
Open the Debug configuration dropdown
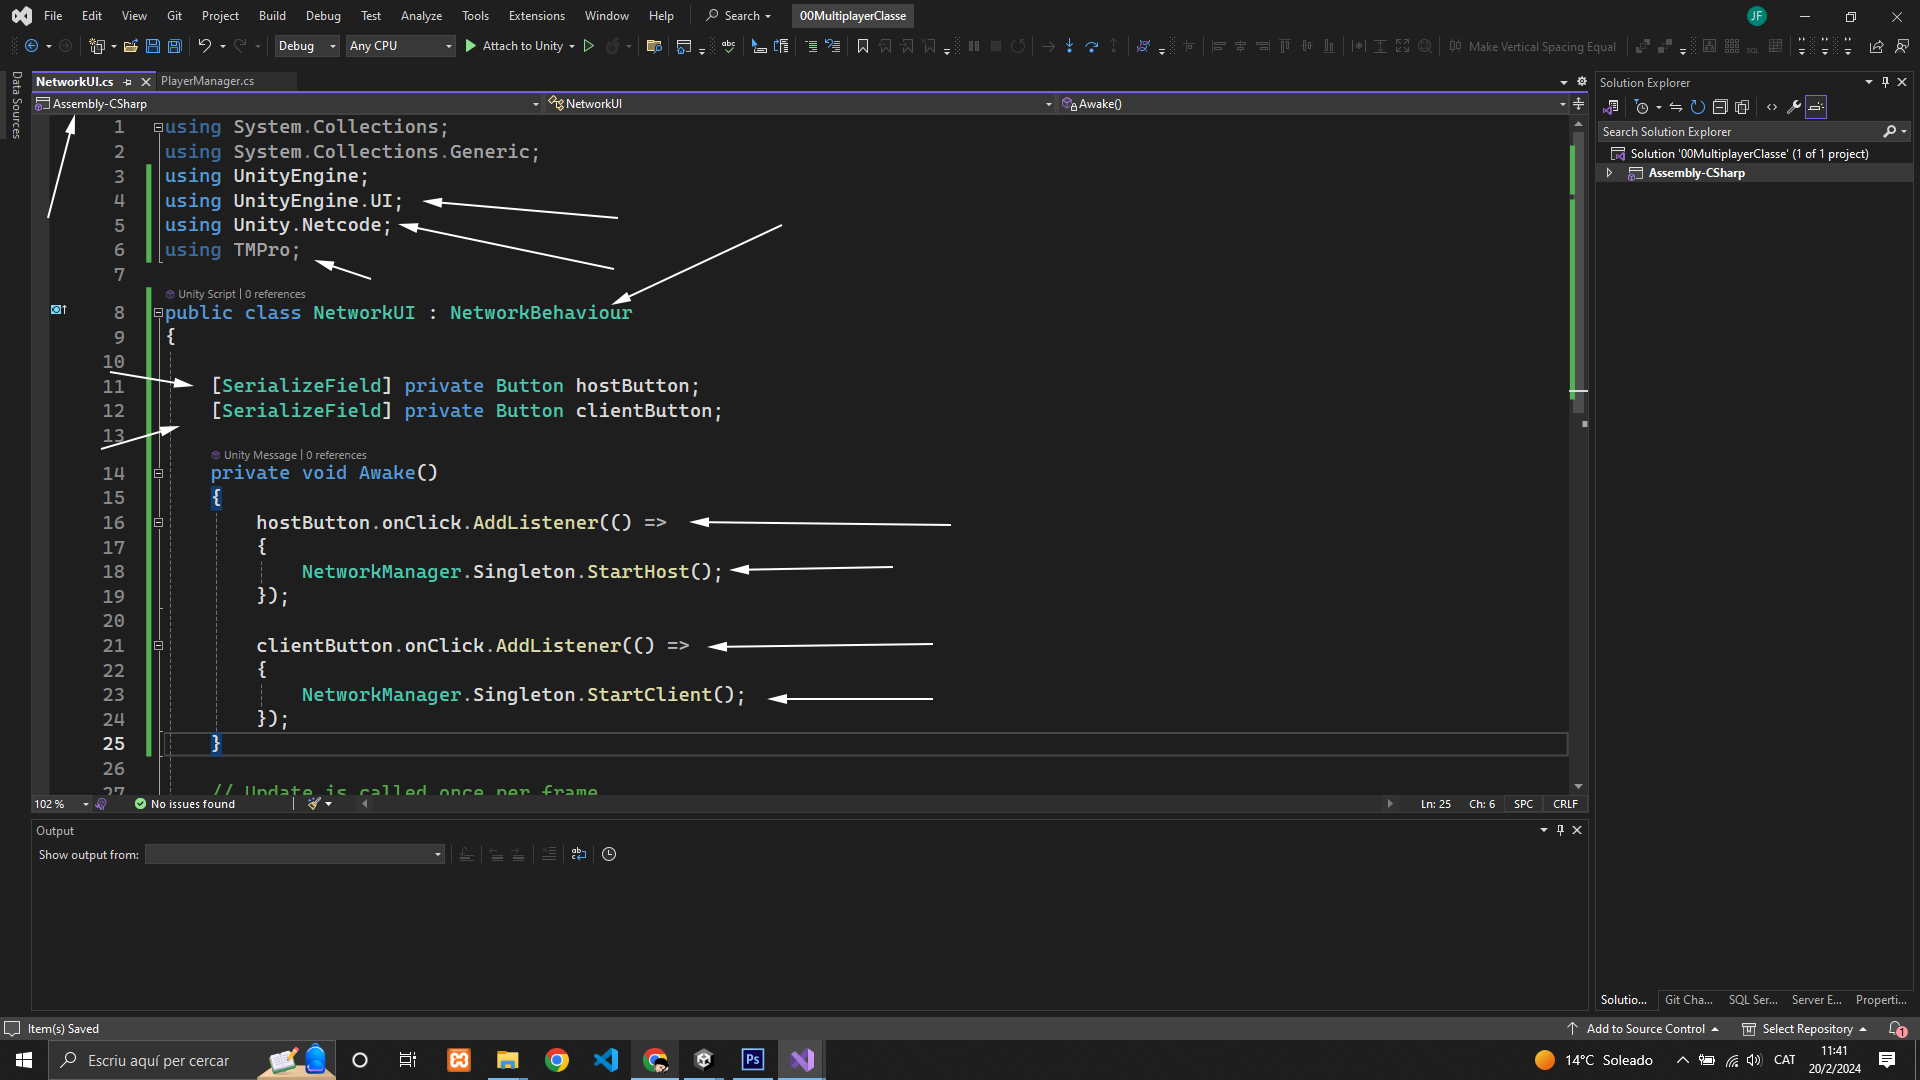pos(306,46)
